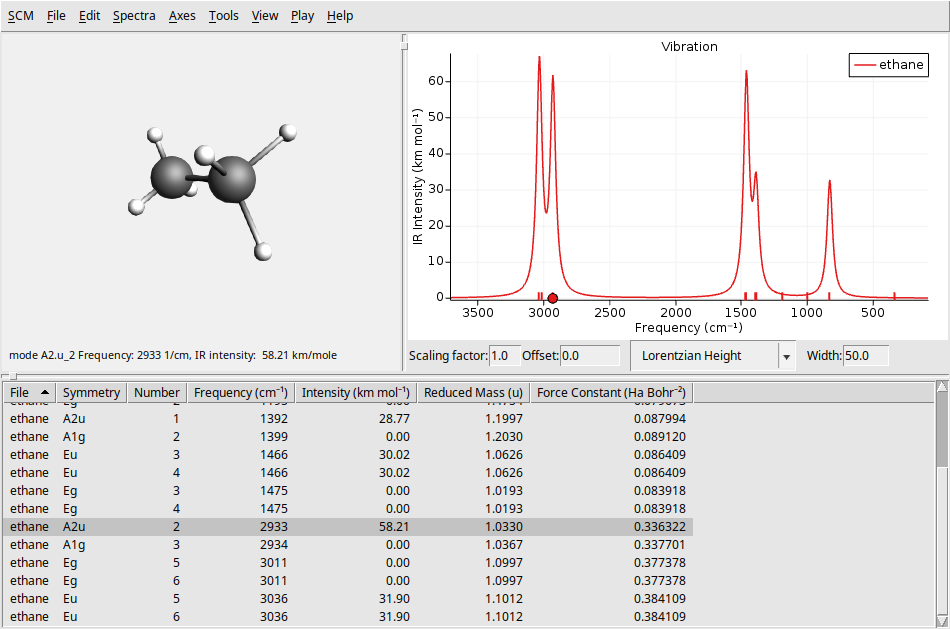Screen dimensions: 950x629
Task: Open the Tools menu
Action: click(226, 15)
